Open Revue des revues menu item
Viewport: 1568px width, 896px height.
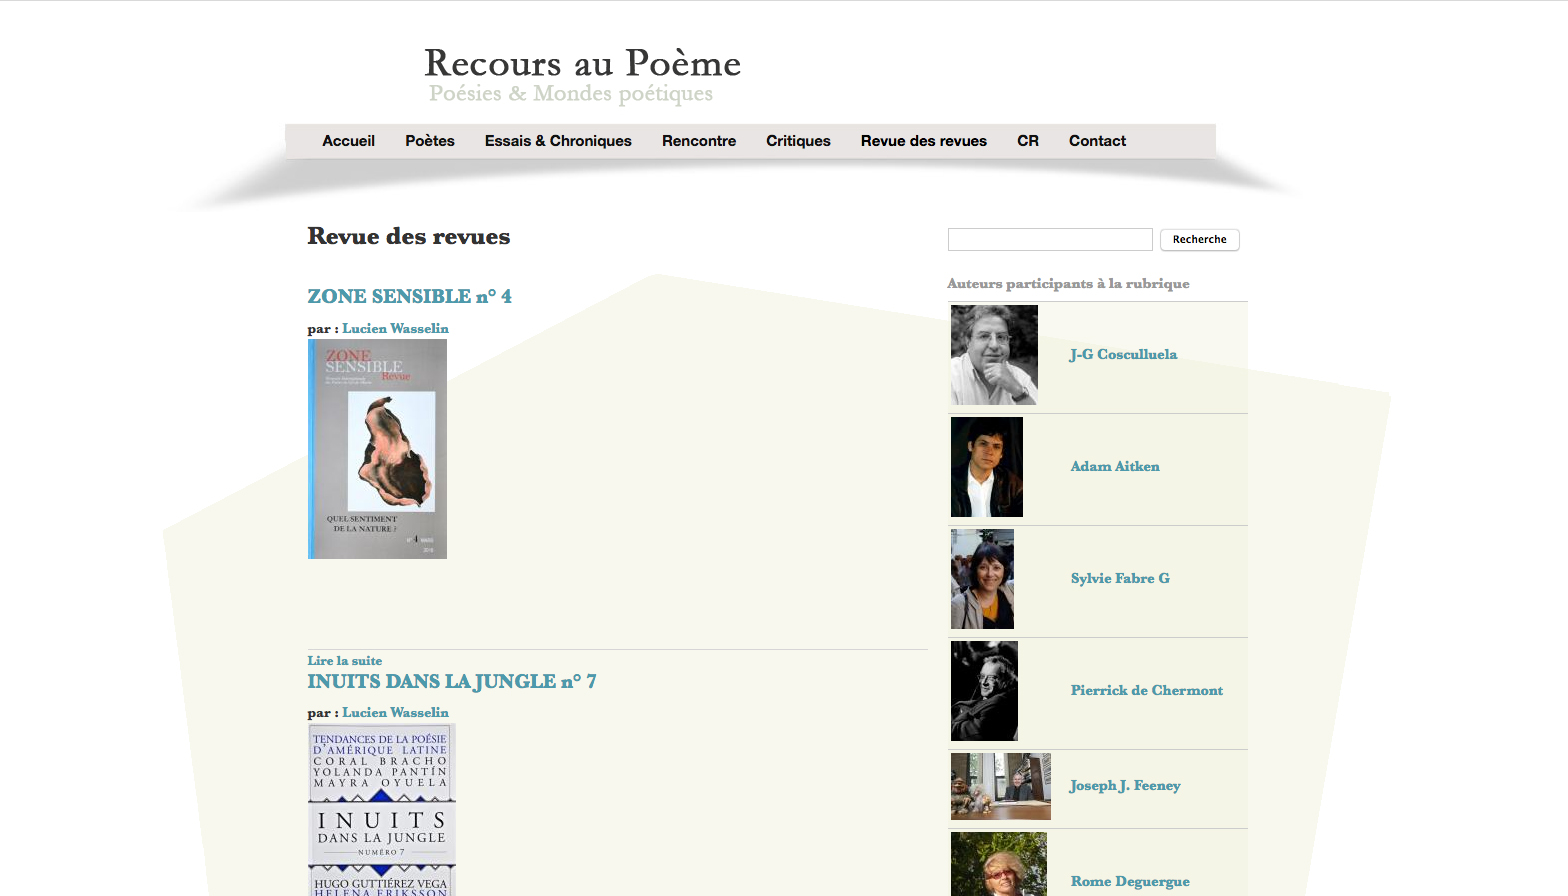924,141
